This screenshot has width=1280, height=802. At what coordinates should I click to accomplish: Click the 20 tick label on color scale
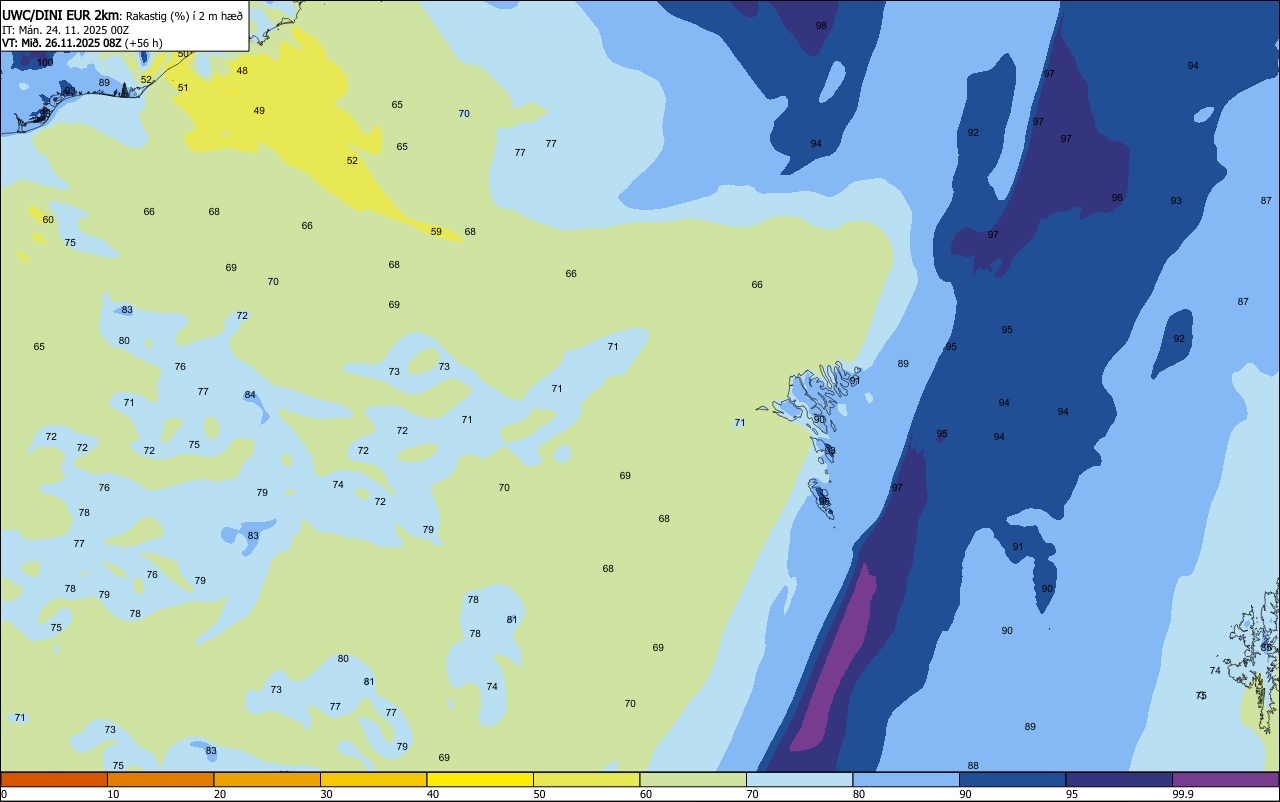[x=220, y=794]
